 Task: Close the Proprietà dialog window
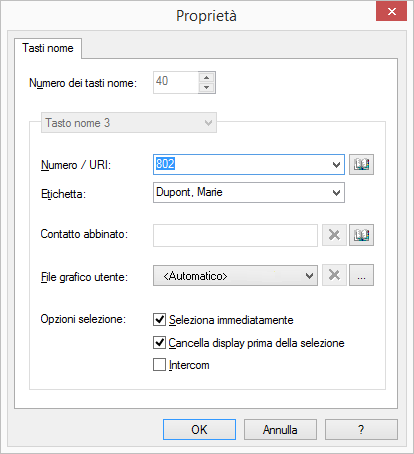point(392,12)
